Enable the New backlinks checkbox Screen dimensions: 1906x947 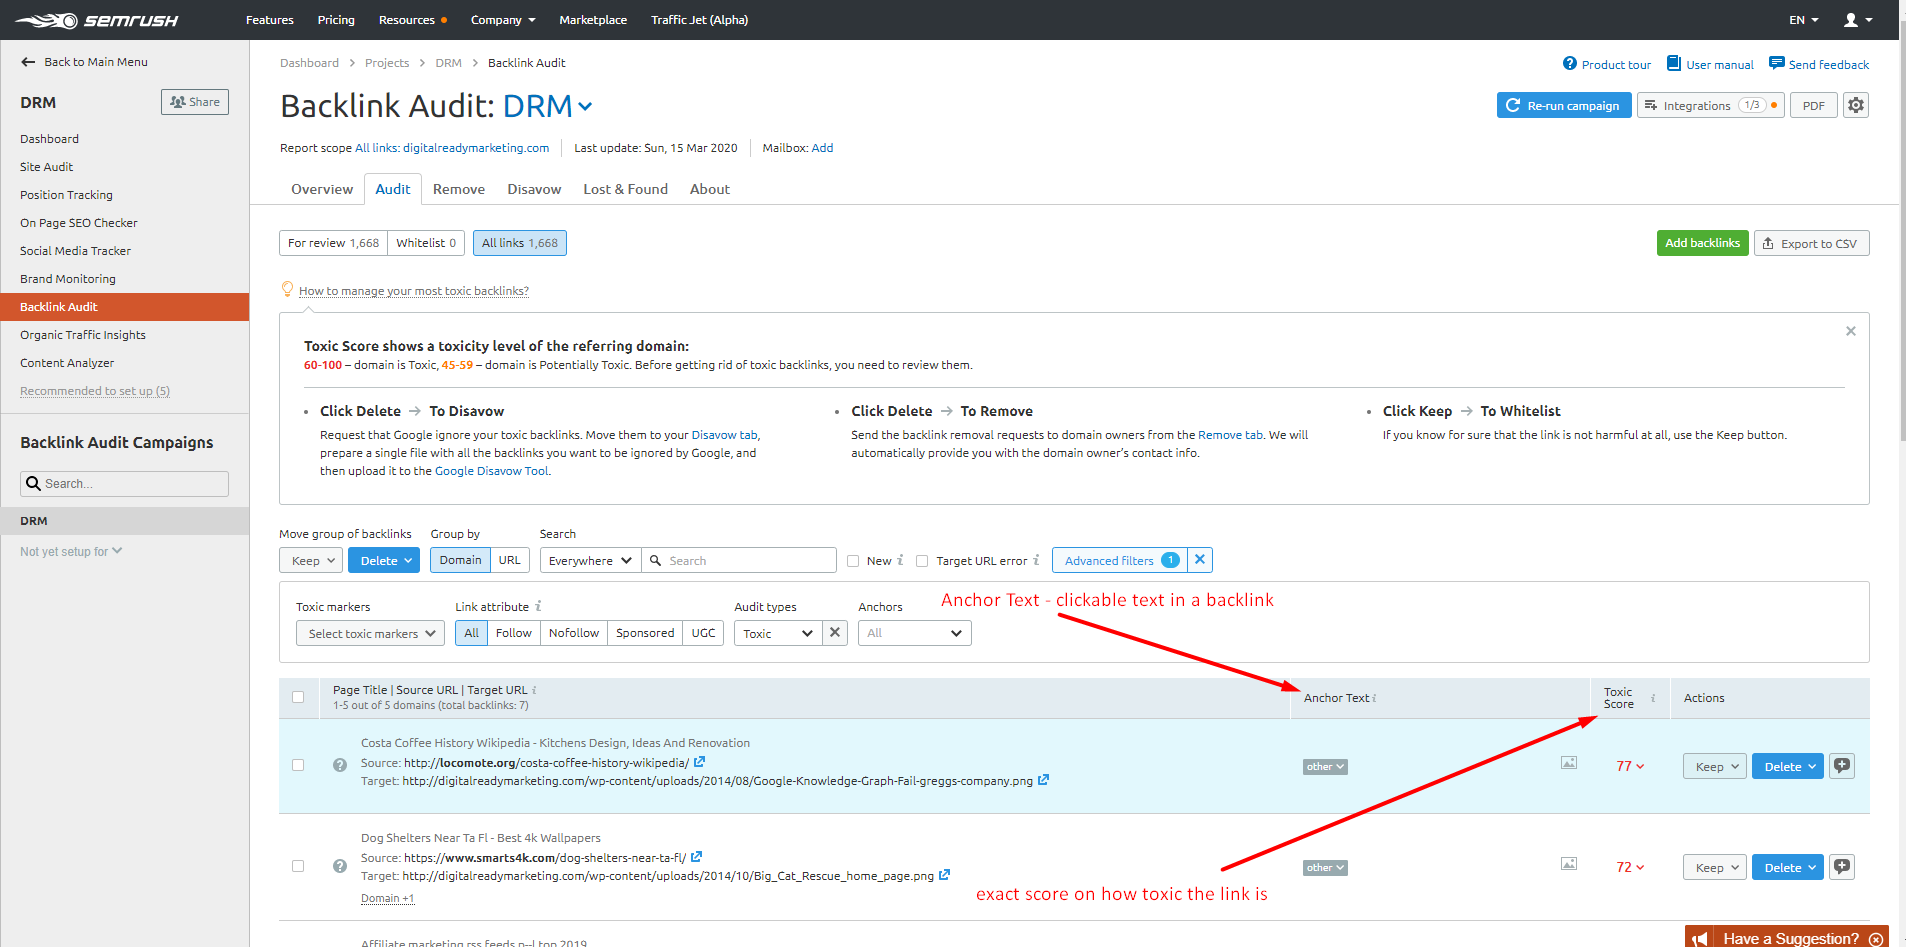click(x=853, y=561)
